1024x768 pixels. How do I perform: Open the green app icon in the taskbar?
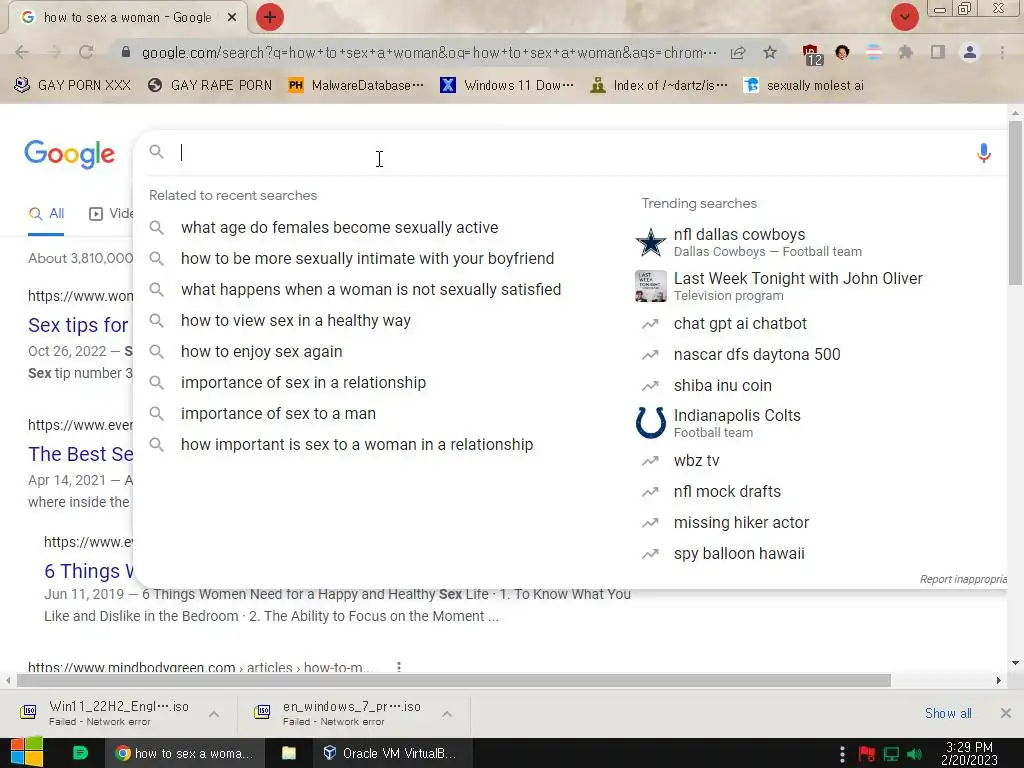80,753
